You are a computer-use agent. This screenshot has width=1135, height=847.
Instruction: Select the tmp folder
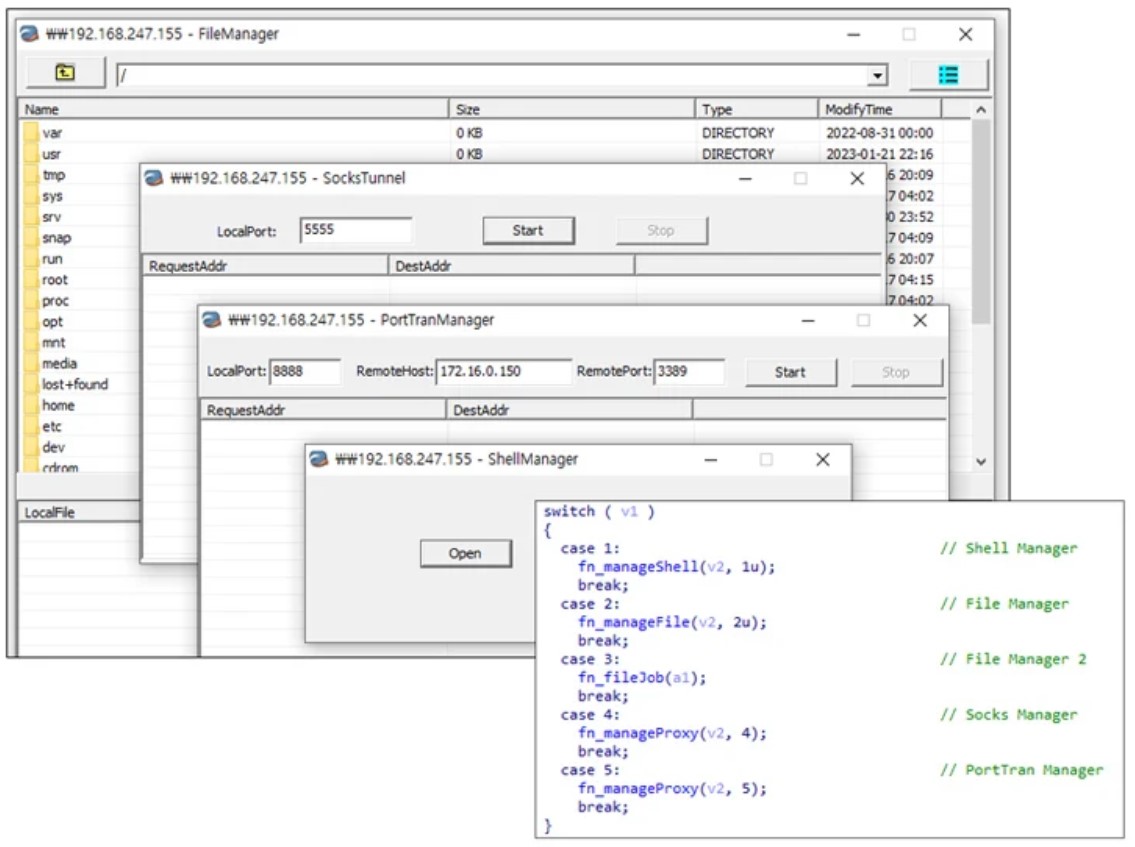coord(54,175)
